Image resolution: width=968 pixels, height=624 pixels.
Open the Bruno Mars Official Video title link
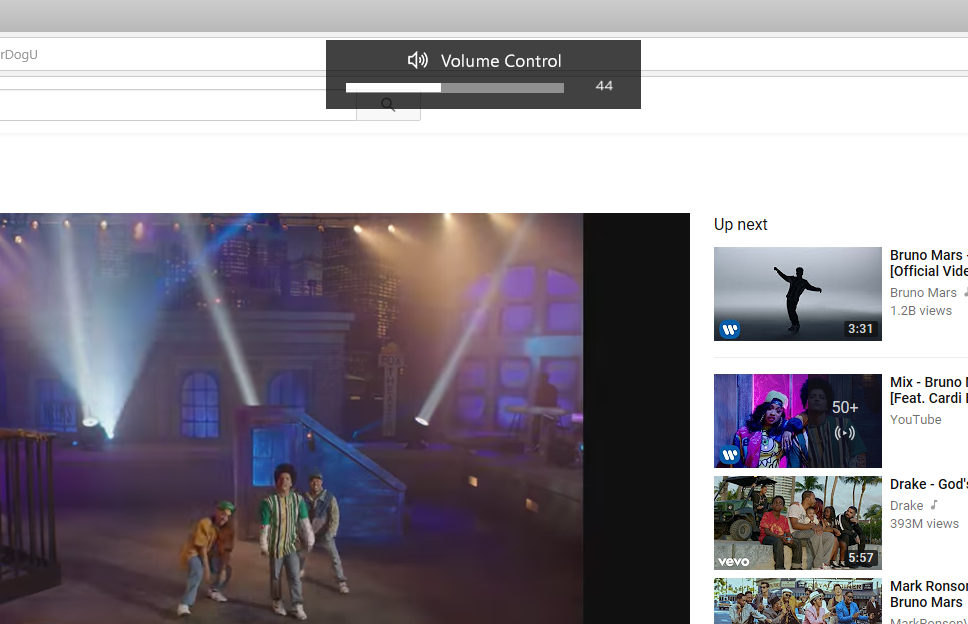click(928, 263)
